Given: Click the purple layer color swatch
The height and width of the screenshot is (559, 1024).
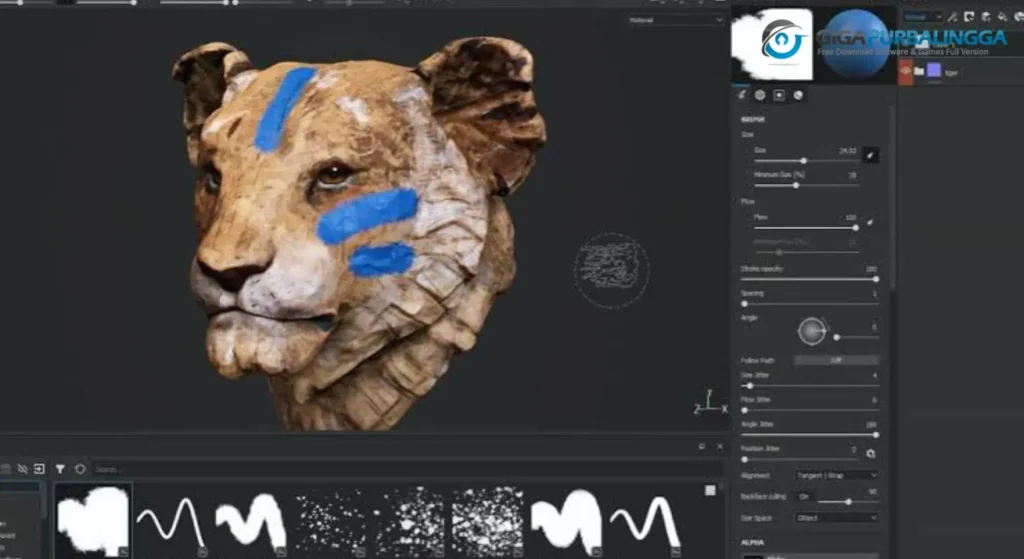Looking at the screenshot, I should tap(934, 71).
